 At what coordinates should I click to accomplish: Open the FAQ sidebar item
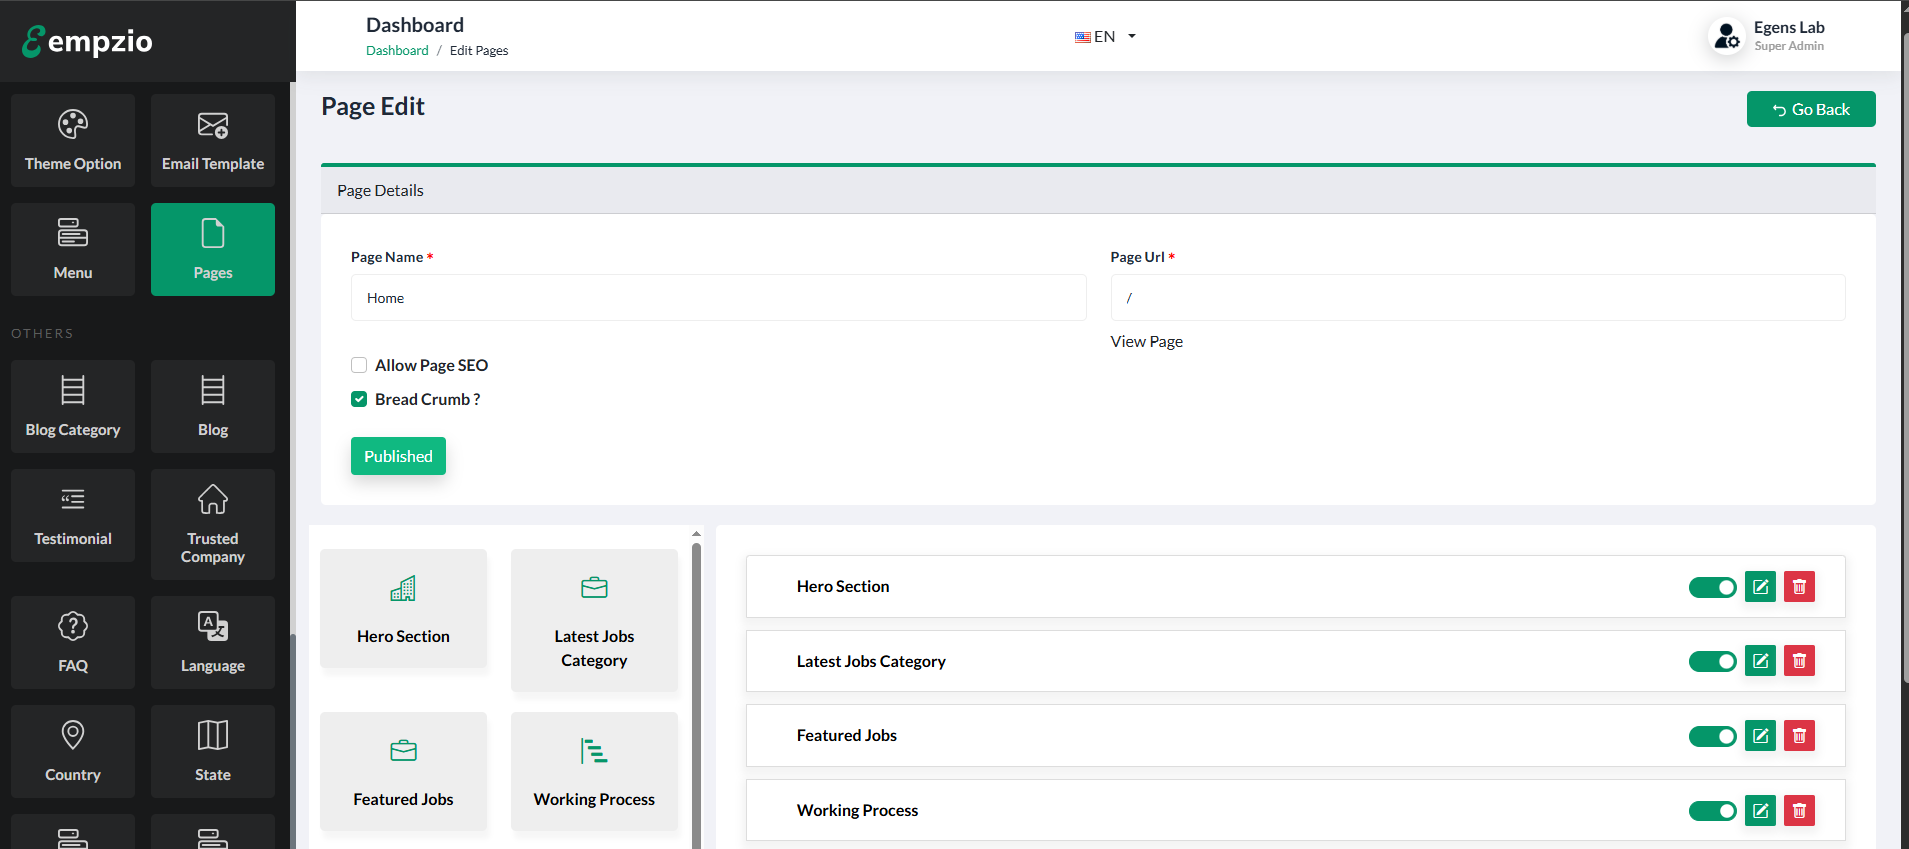[x=73, y=642]
